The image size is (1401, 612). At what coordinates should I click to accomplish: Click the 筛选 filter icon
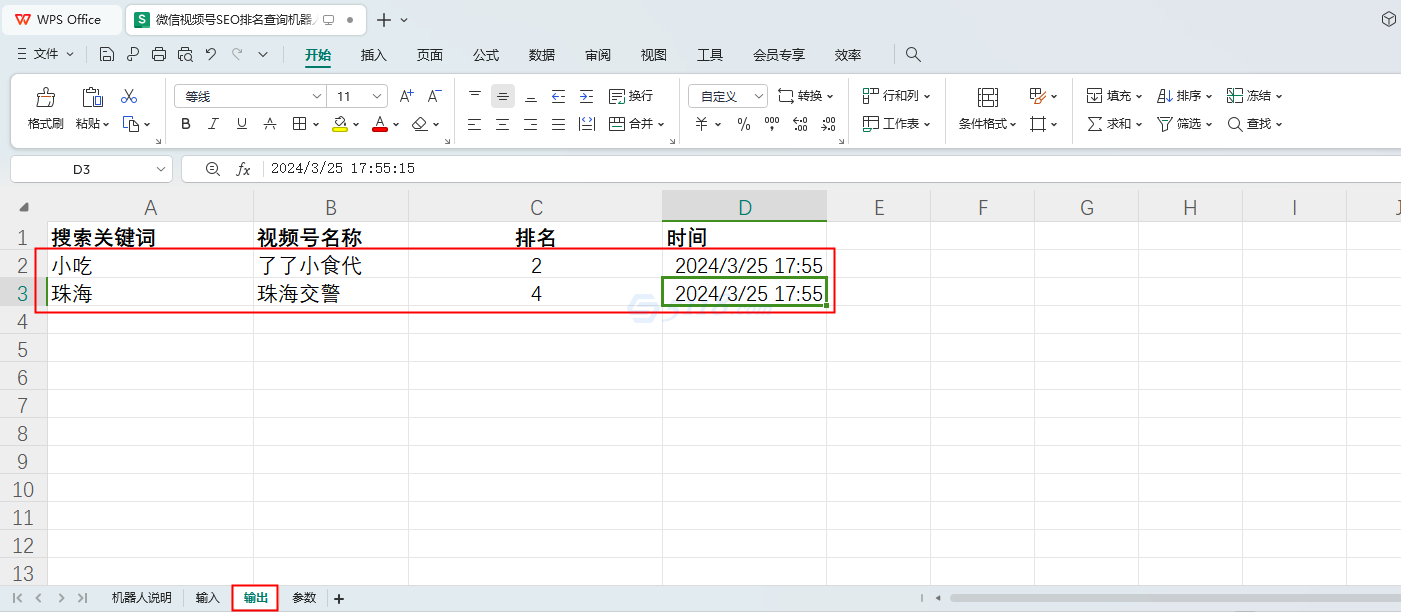click(x=1177, y=124)
